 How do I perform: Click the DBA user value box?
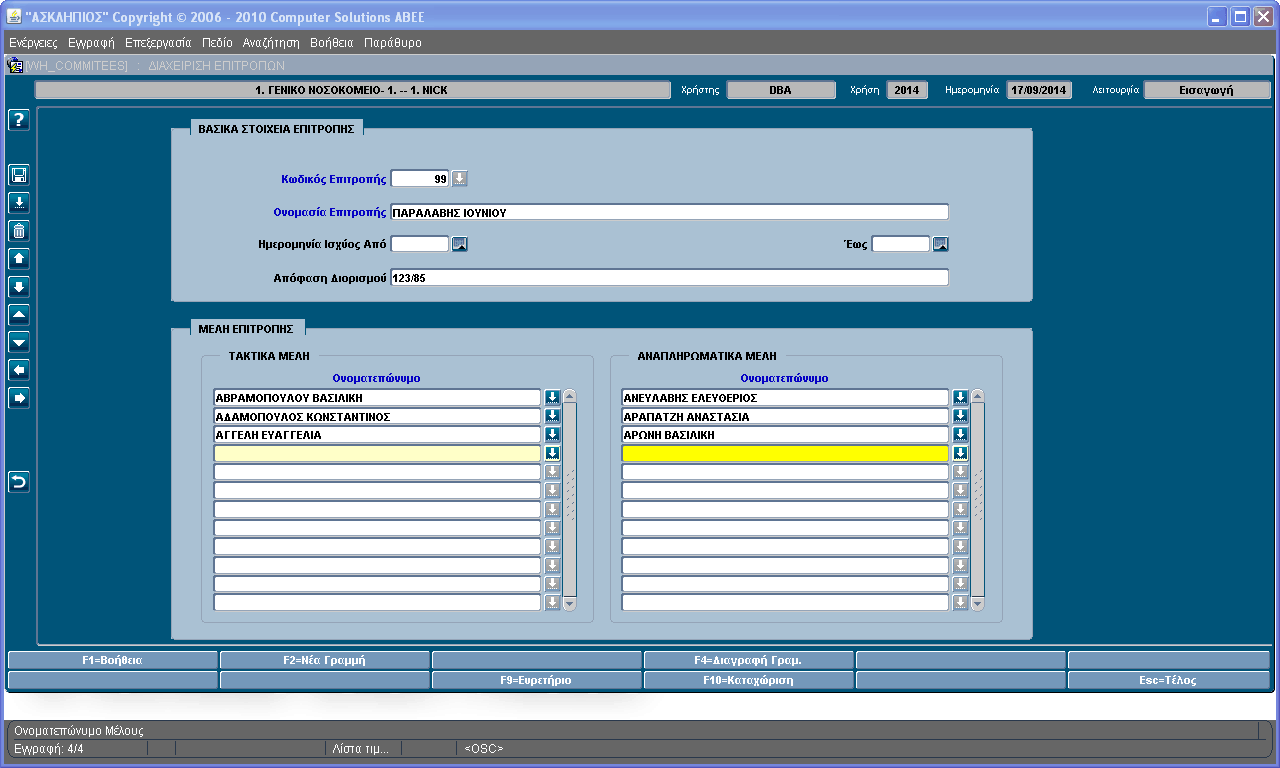[781, 90]
